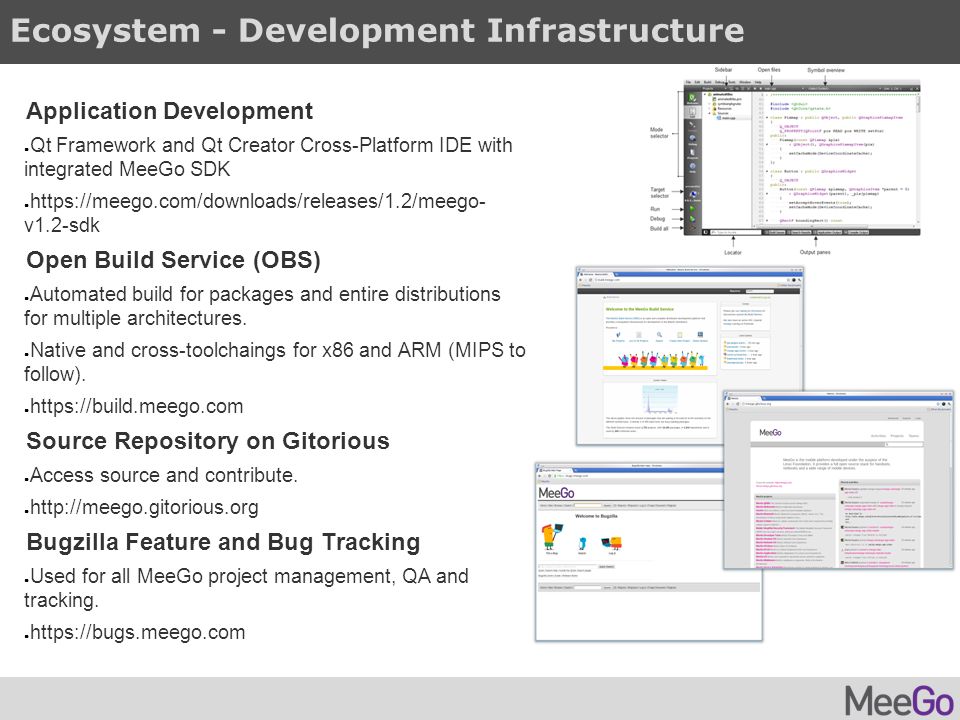Open Help mode in Qt Creator mode selector
Image resolution: width=960 pixels, height=720 pixels.
[692, 168]
